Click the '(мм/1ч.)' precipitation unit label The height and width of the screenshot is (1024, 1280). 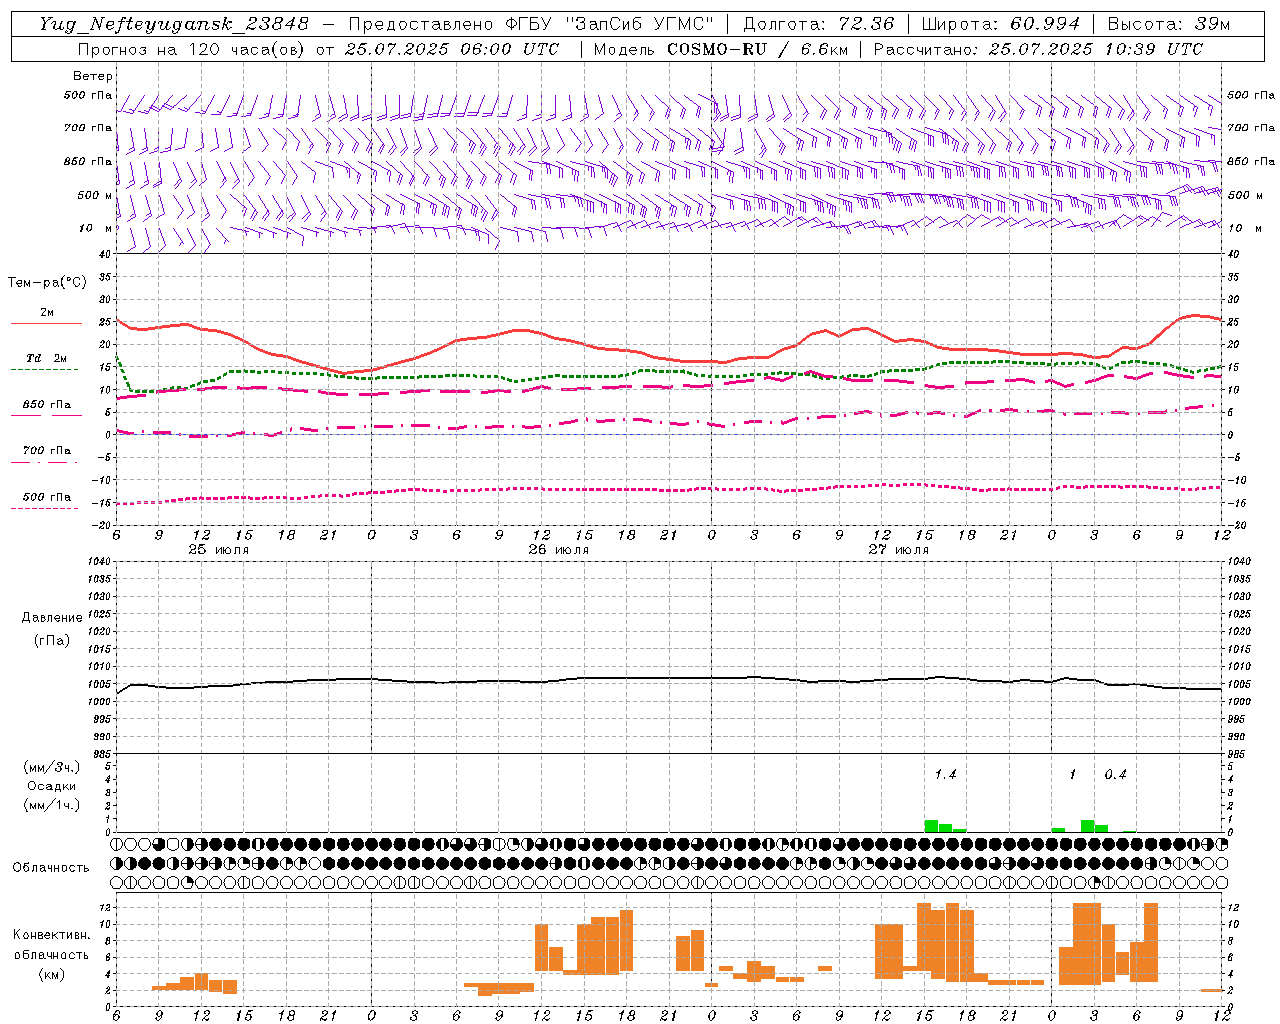pos(51,805)
